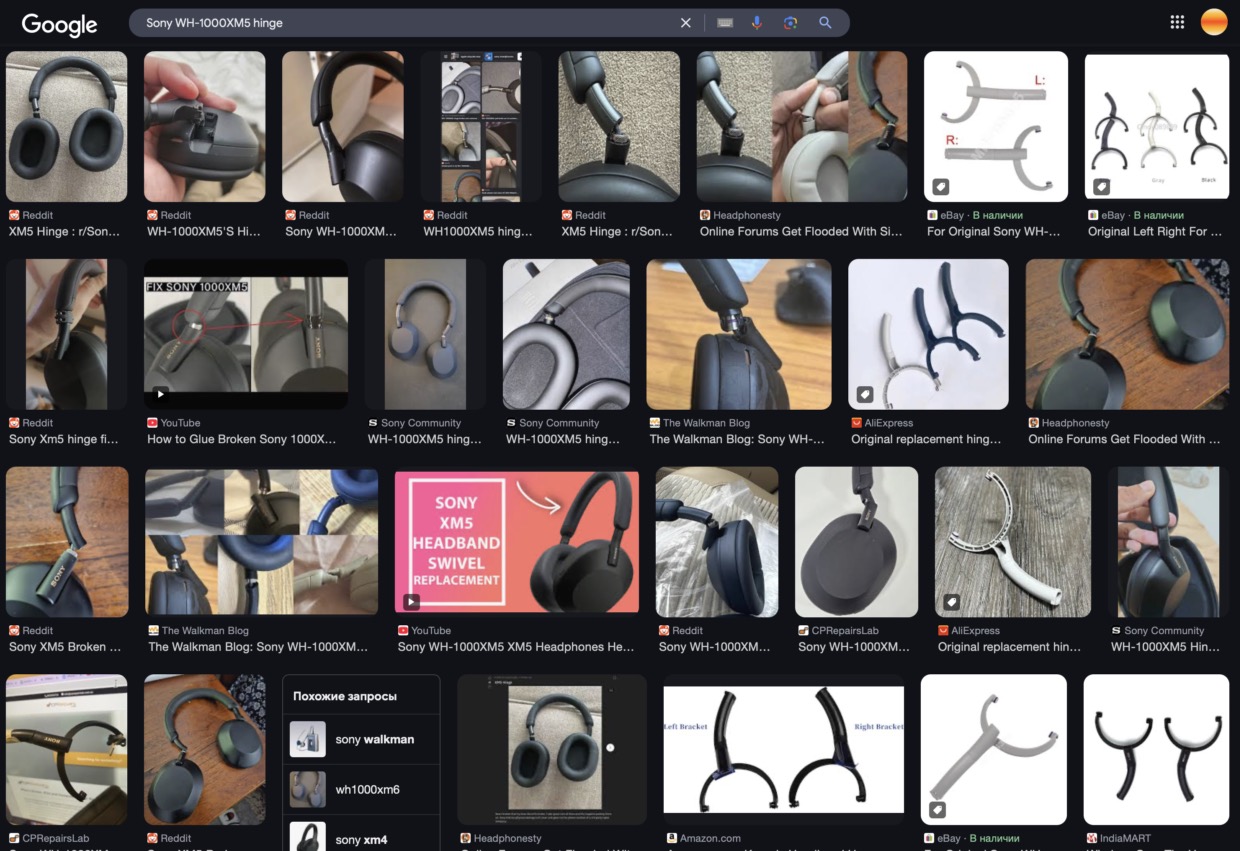Click 'Похожие запросы' heading text
The height and width of the screenshot is (851, 1240).
345,696
